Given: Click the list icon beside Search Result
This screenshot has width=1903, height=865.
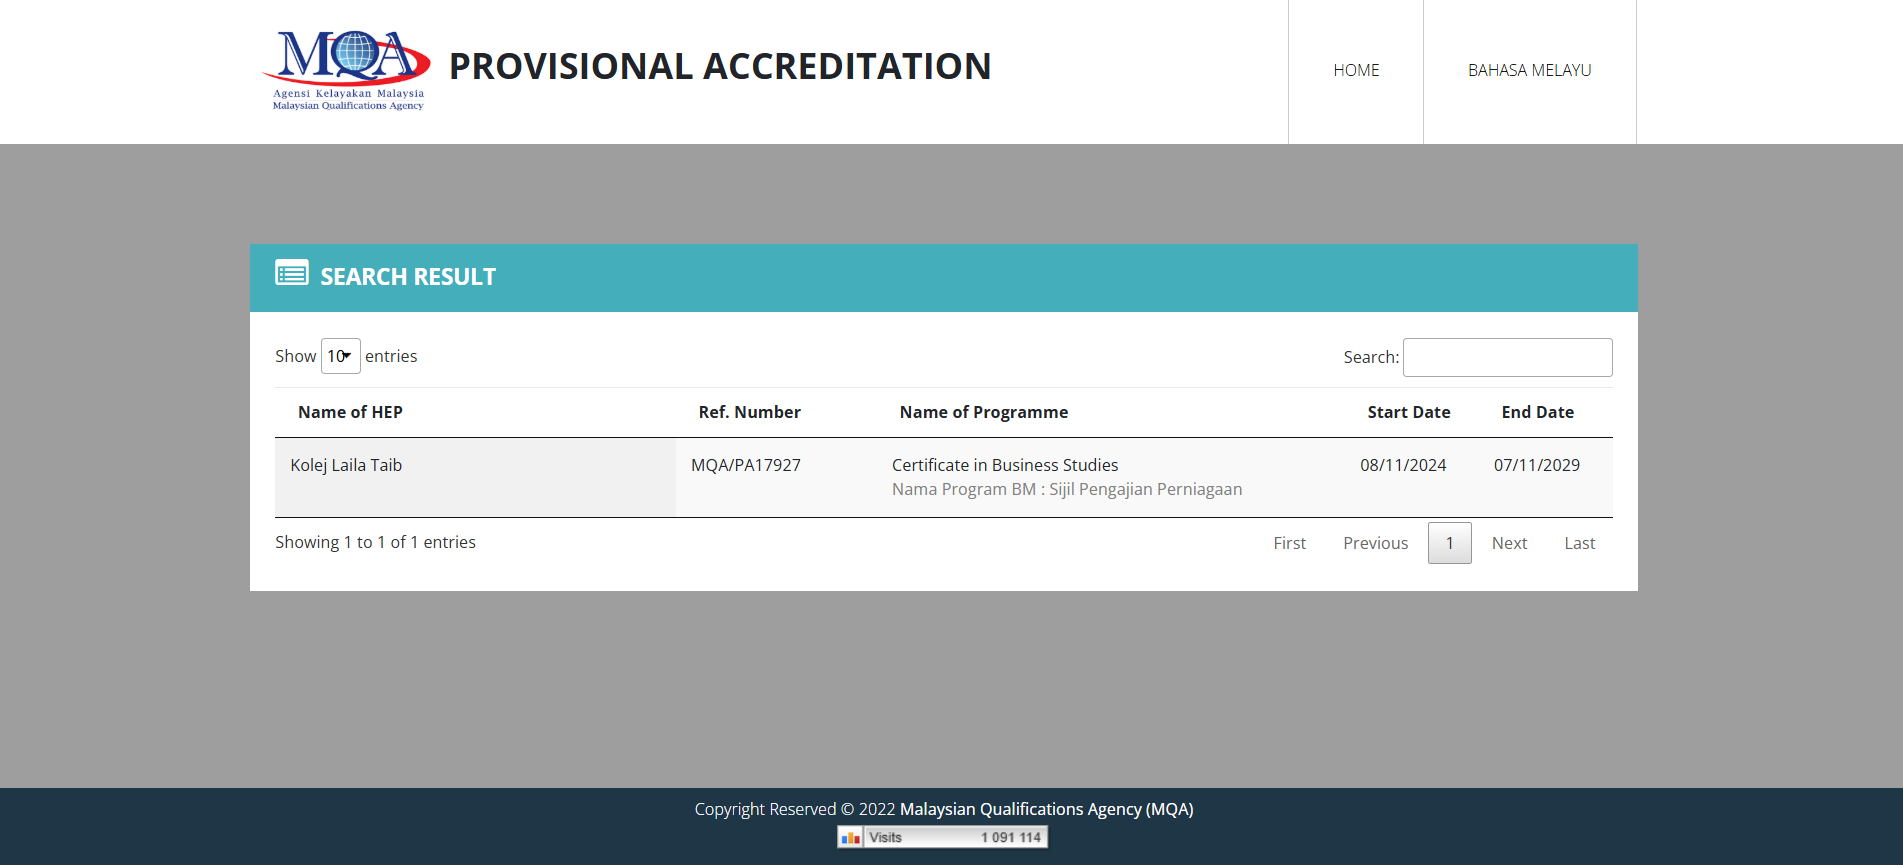Looking at the screenshot, I should point(292,273).
